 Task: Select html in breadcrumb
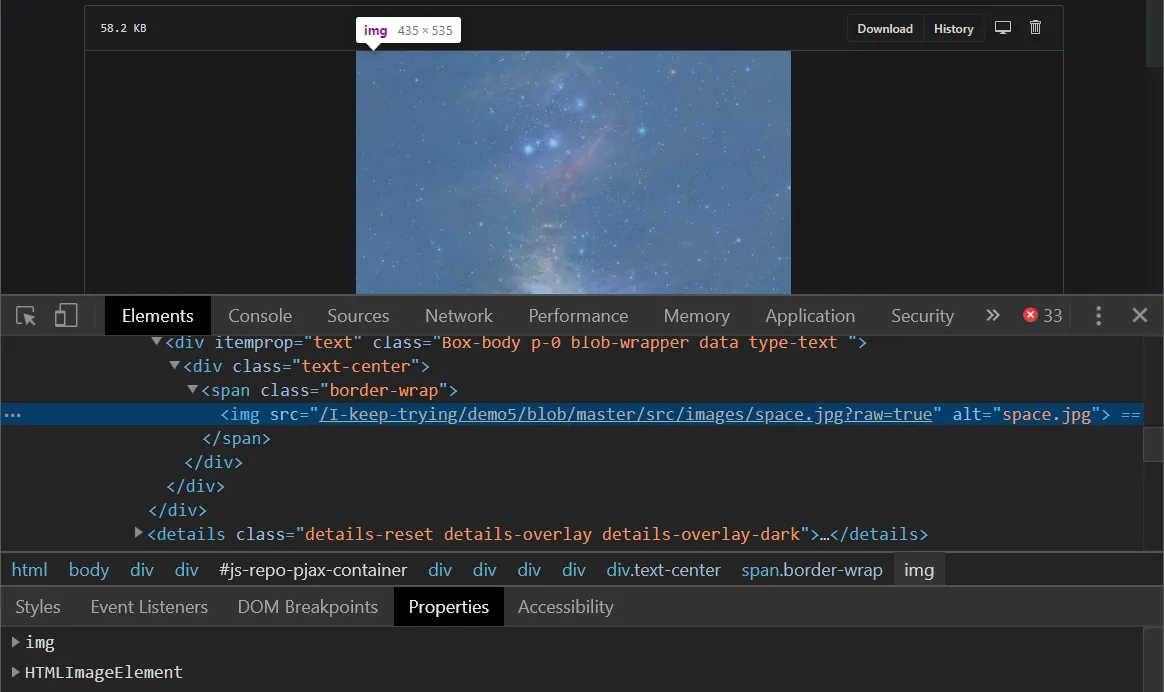30,569
